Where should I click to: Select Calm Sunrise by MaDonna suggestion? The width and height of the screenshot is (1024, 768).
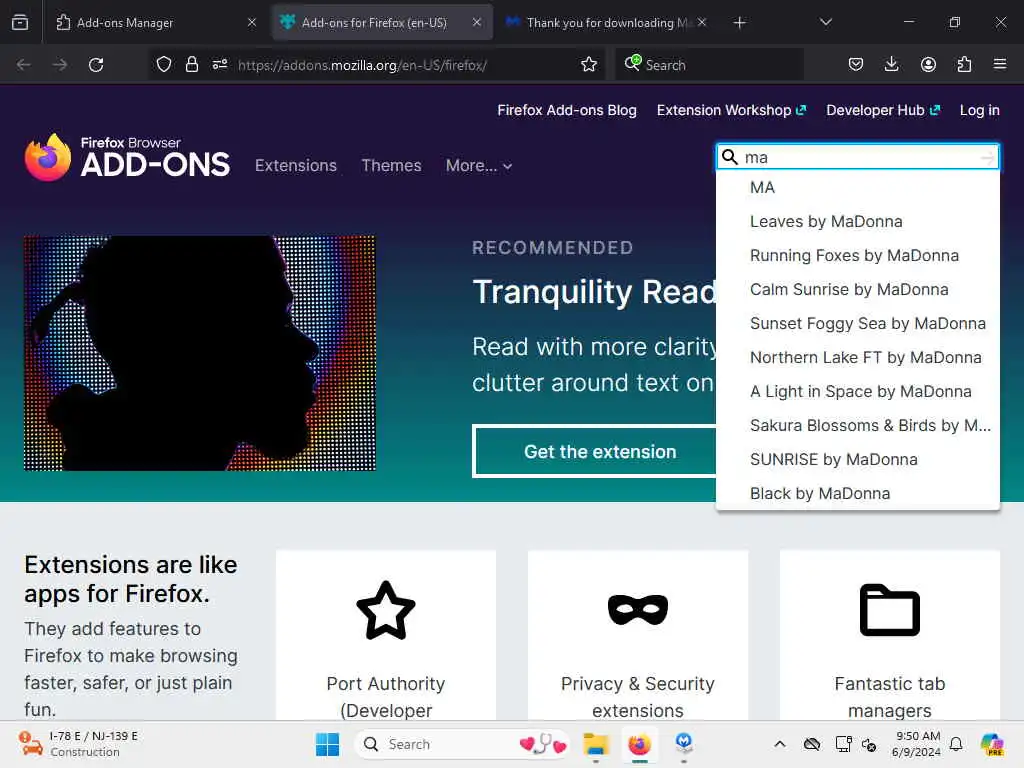click(x=857, y=289)
